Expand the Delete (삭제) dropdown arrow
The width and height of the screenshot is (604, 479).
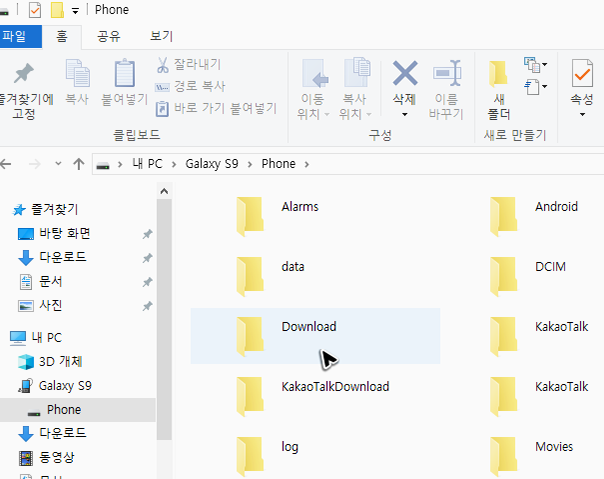pyautogui.click(x=404, y=114)
